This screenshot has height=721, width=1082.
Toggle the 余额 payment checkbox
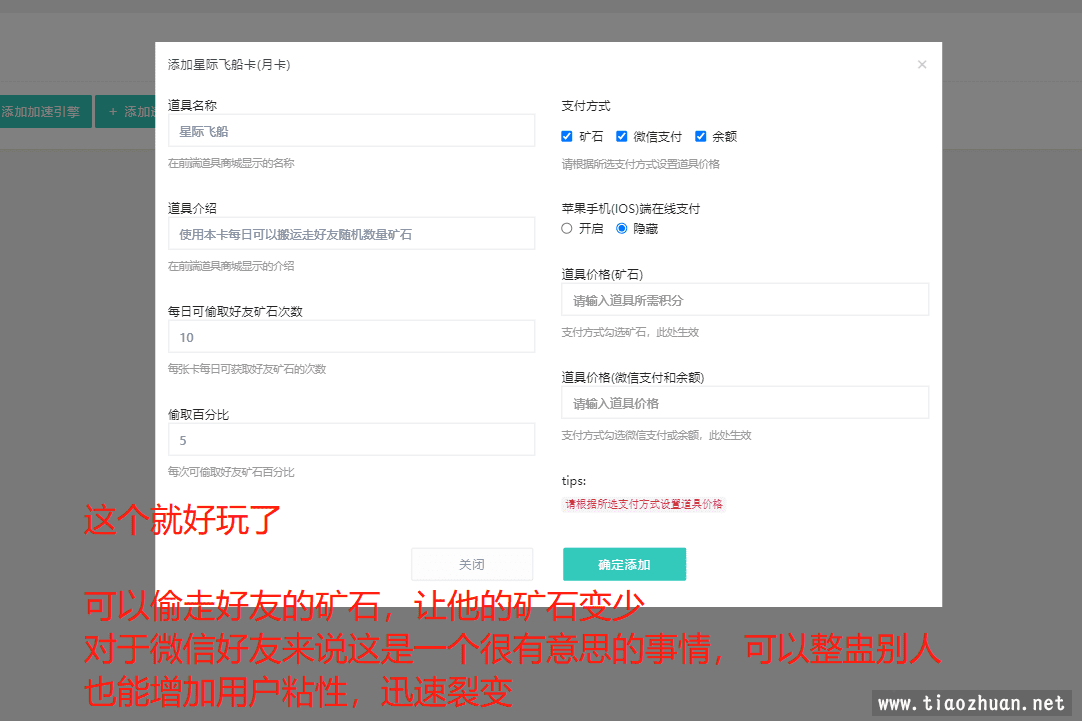tap(701, 136)
